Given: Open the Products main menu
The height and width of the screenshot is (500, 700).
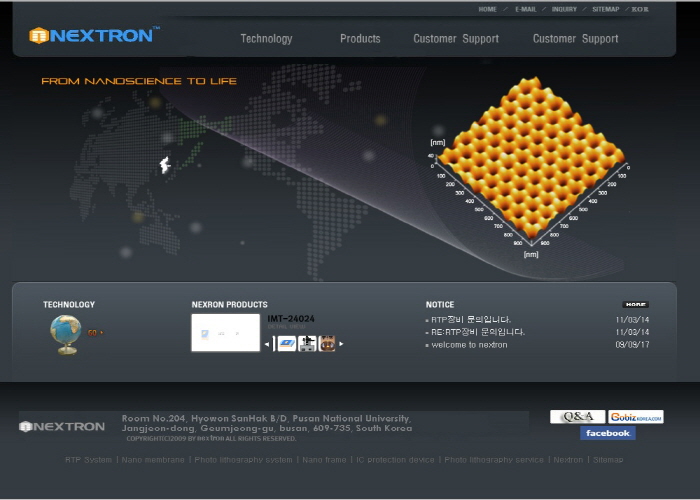Looking at the screenshot, I should coord(360,39).
